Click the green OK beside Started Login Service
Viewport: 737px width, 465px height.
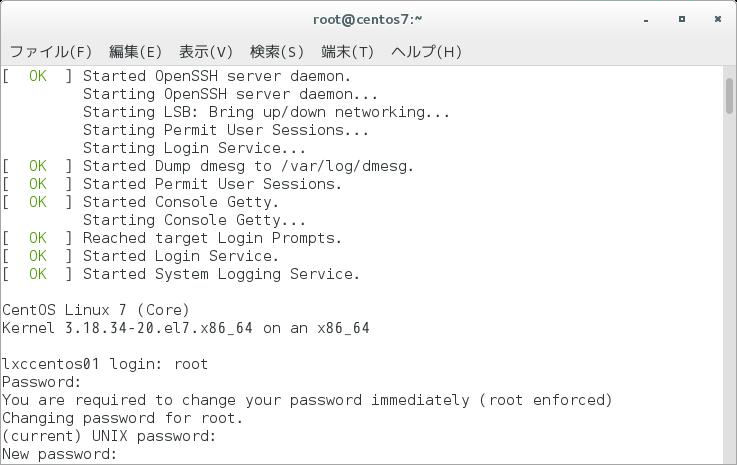38,256
